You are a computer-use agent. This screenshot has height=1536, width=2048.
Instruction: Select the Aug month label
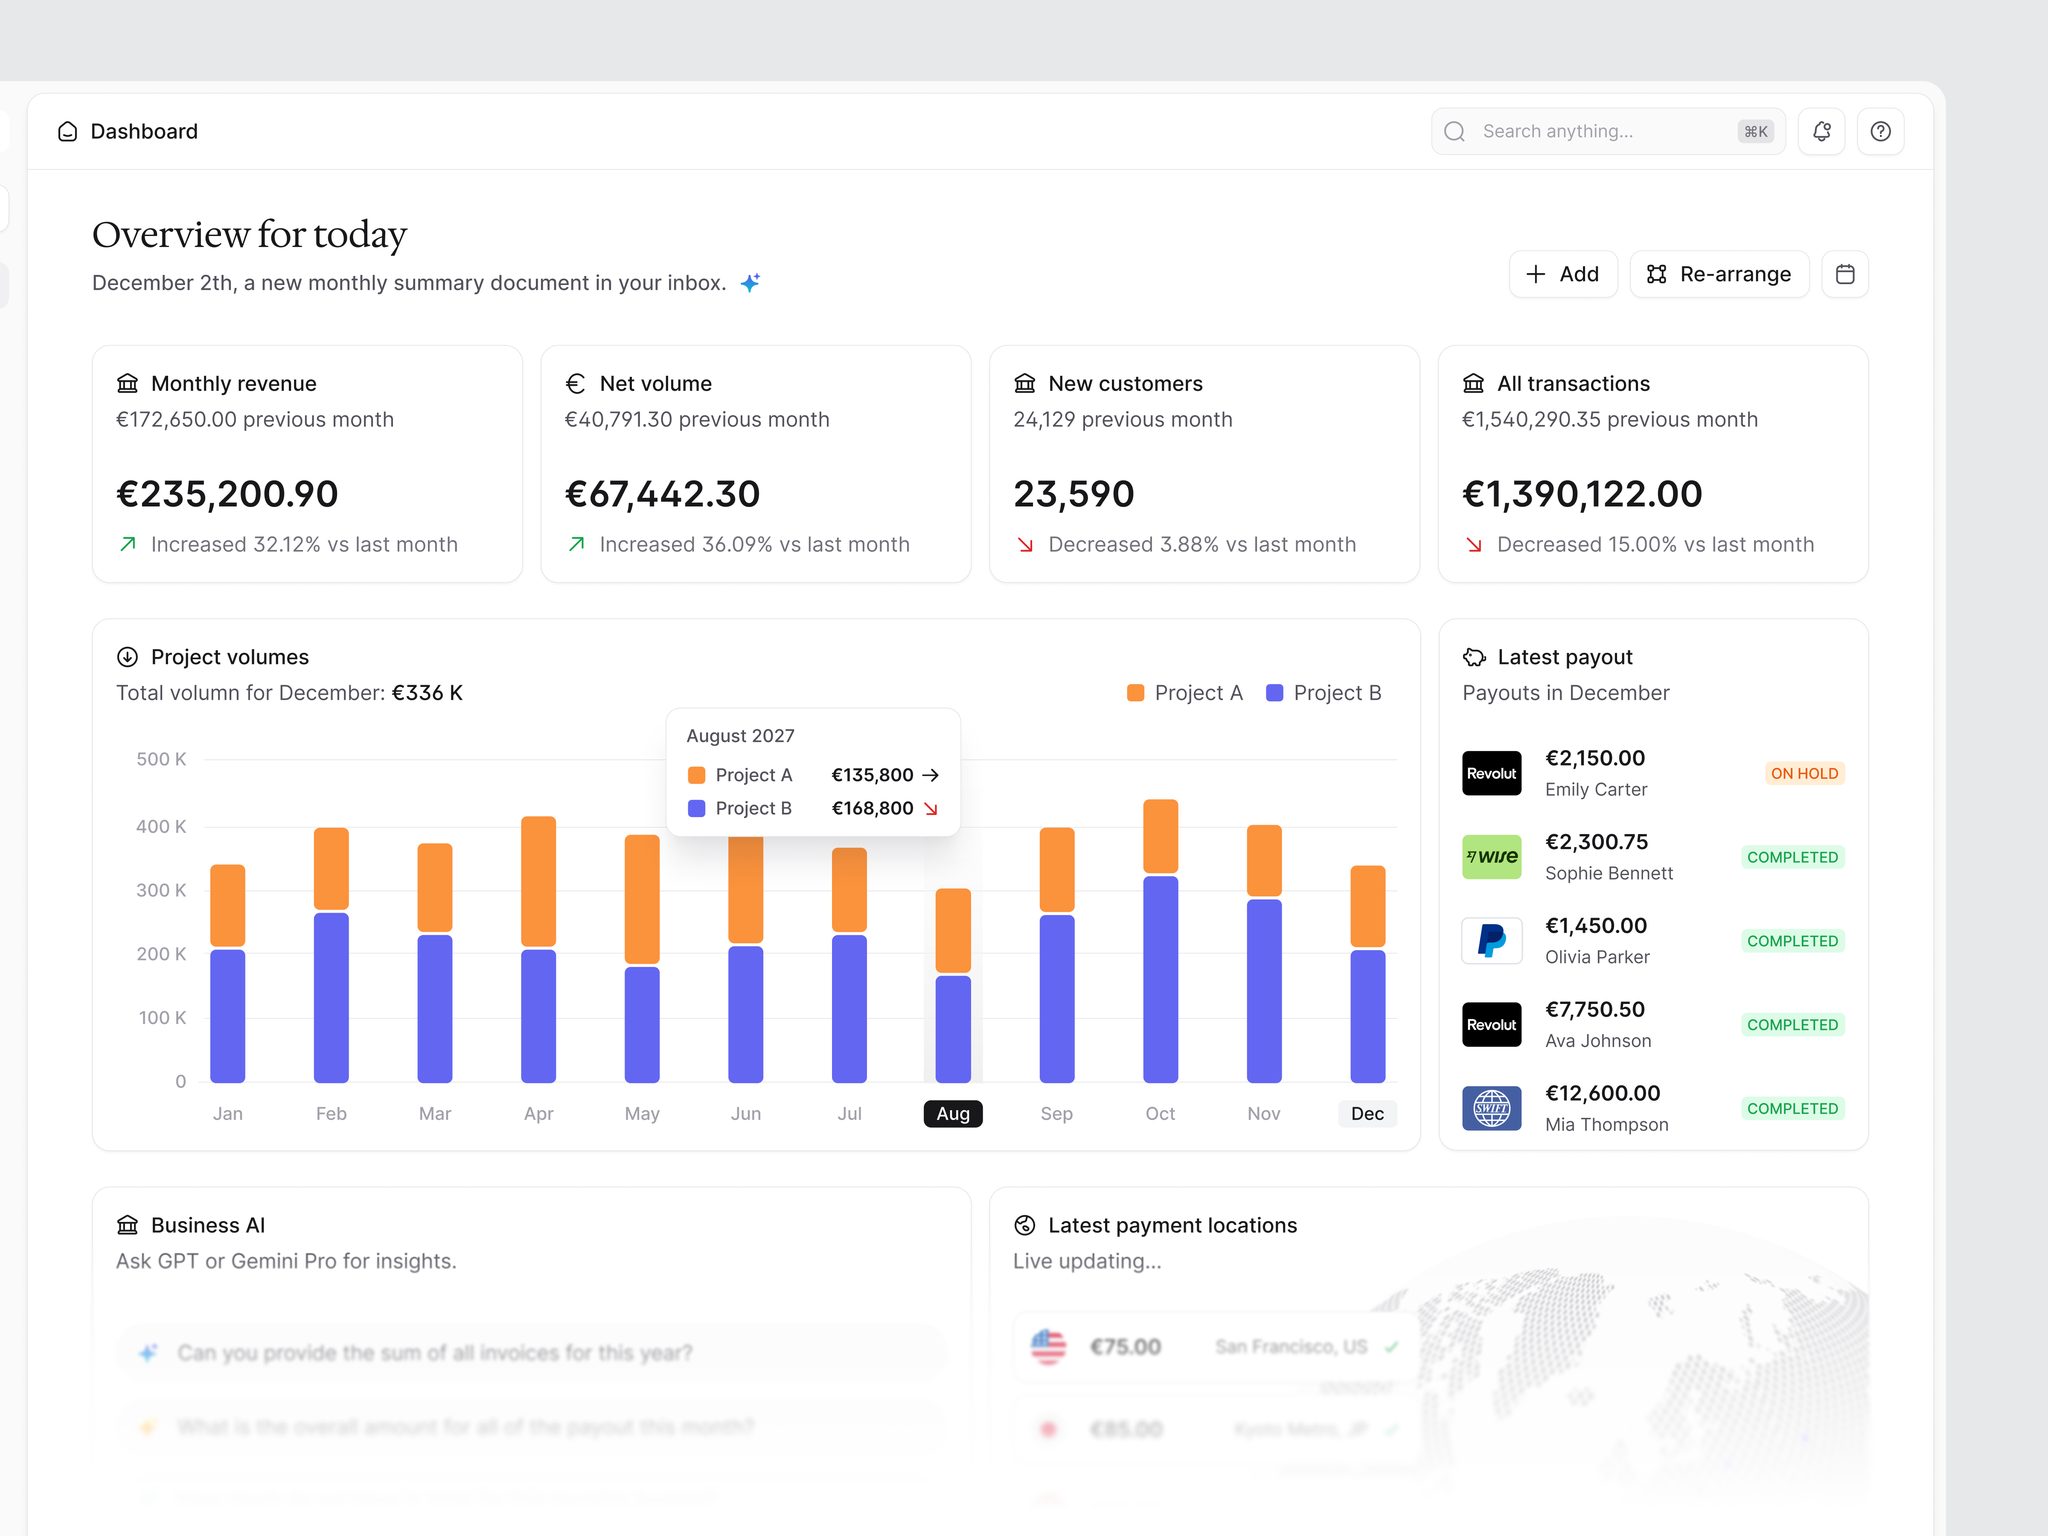(953, 1114)
